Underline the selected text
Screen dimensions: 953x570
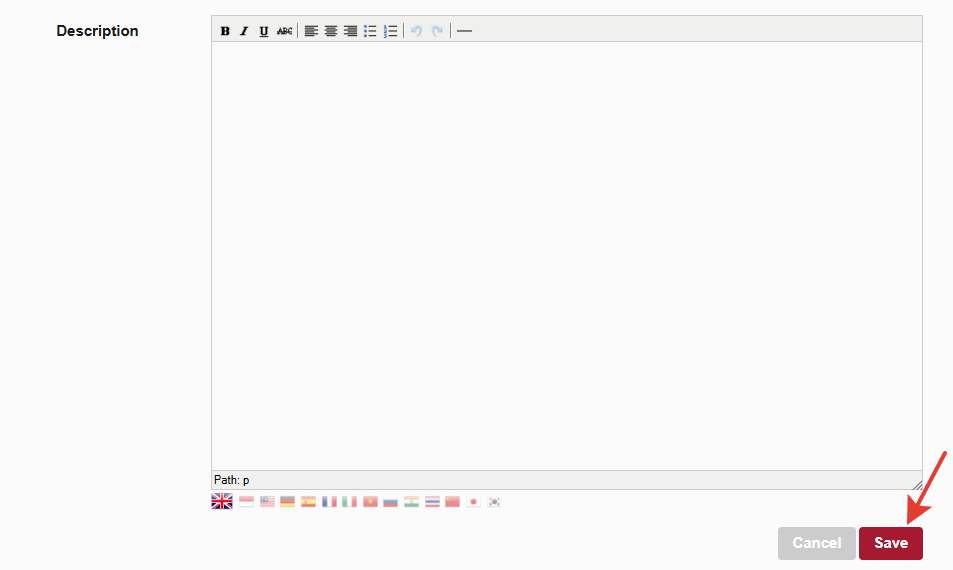(x=264, y=31)
